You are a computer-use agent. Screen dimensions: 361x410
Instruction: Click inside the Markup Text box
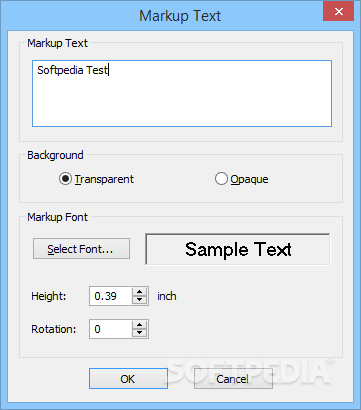point(182,93)
